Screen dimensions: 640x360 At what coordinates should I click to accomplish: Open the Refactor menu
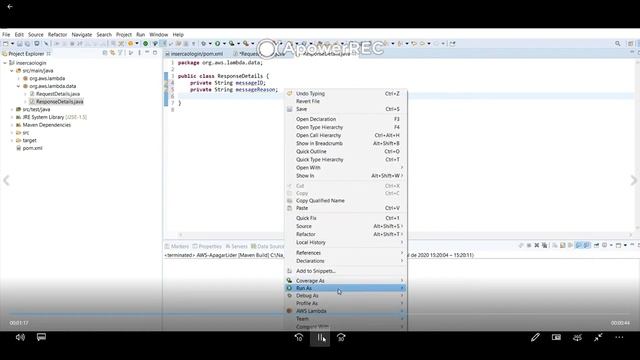point(57,35)
